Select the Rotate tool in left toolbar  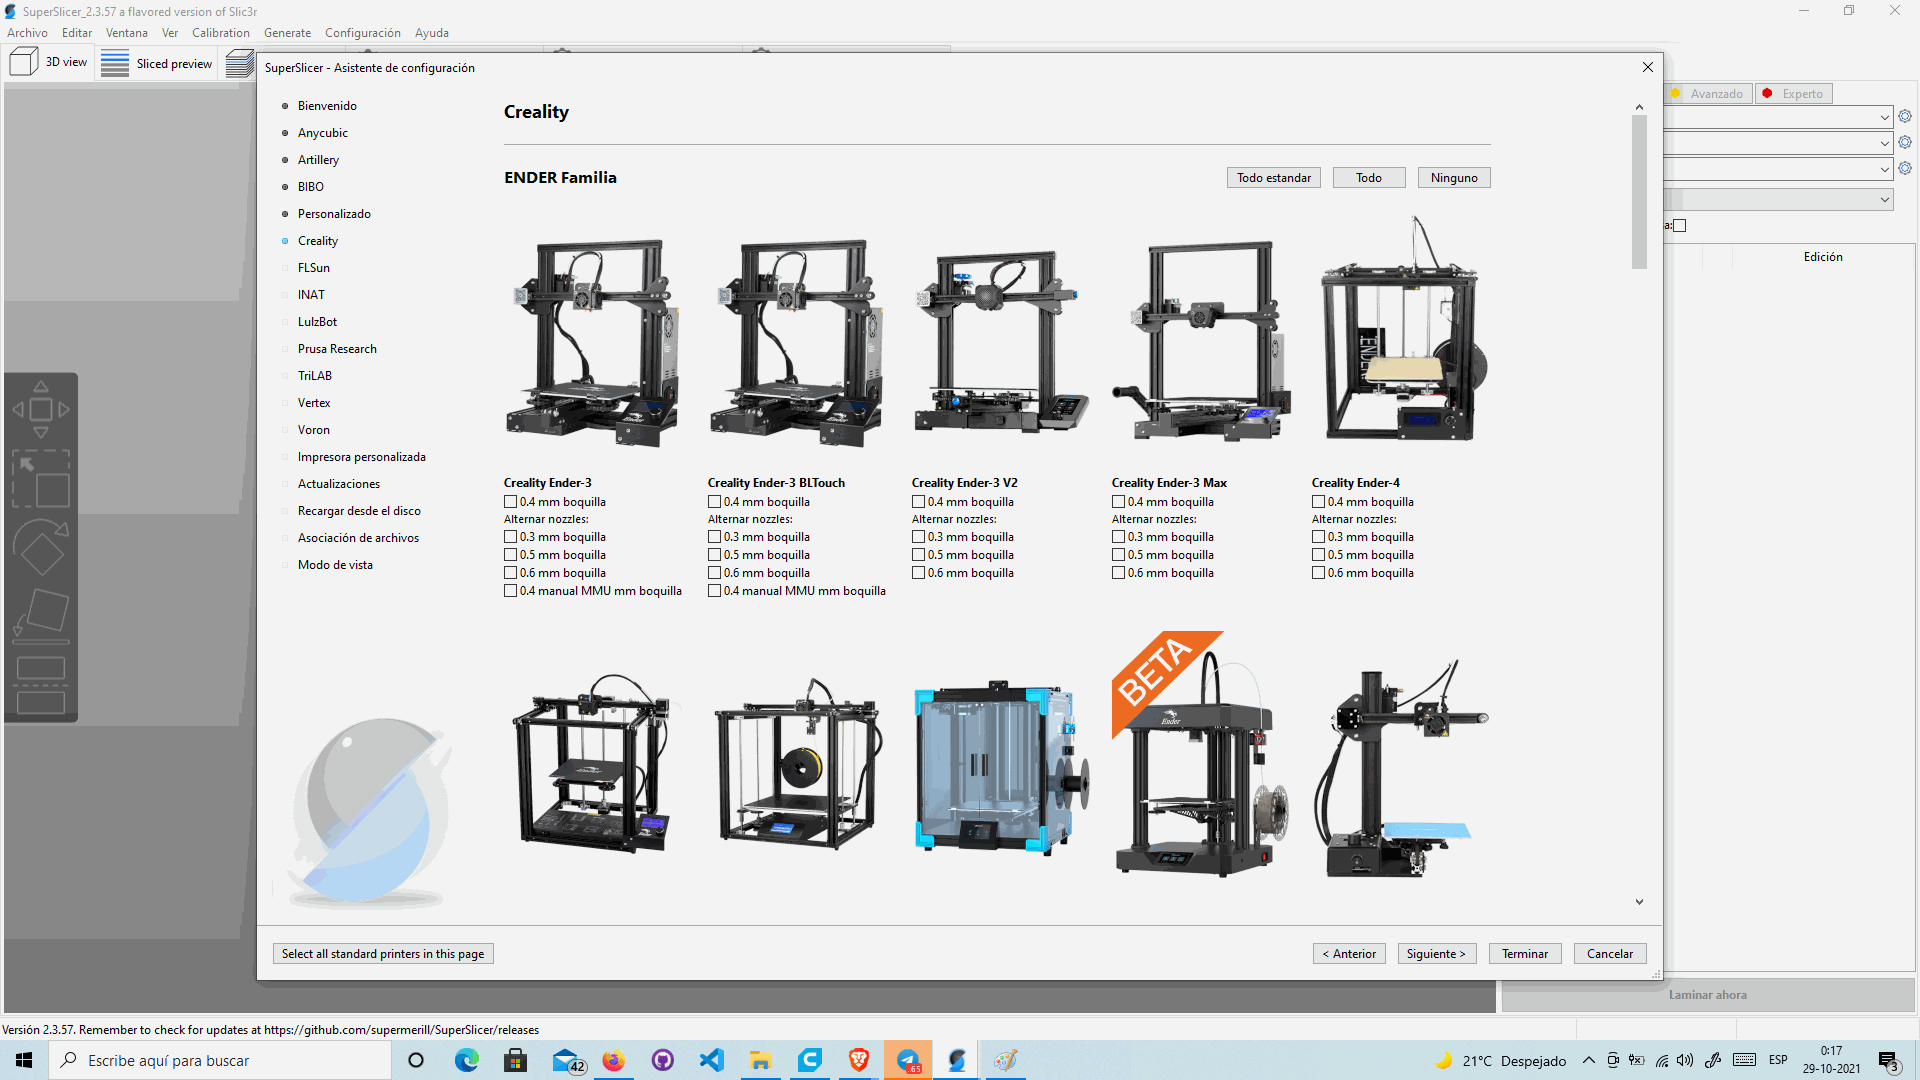(41, 547)
